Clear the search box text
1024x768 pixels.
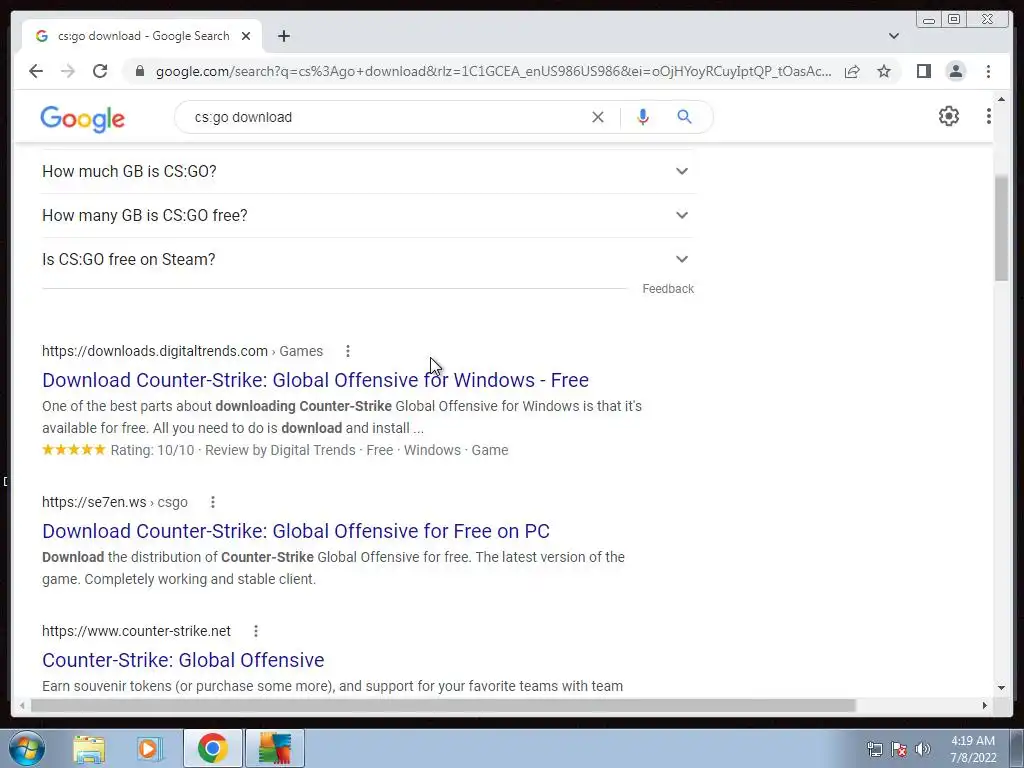(598, 117)
